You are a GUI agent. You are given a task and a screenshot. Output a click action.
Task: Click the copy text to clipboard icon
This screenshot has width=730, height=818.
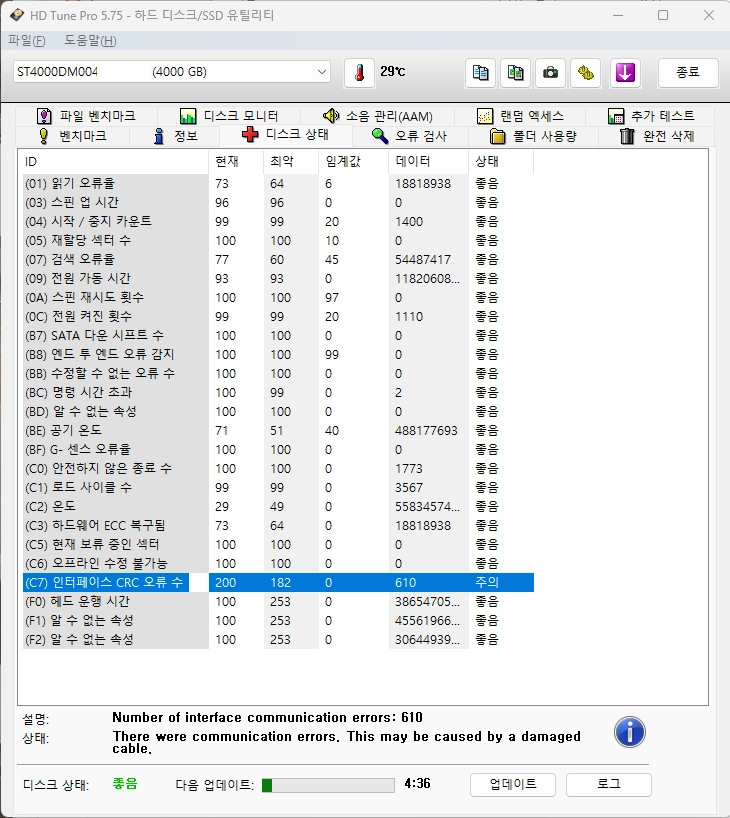point(480,73)
